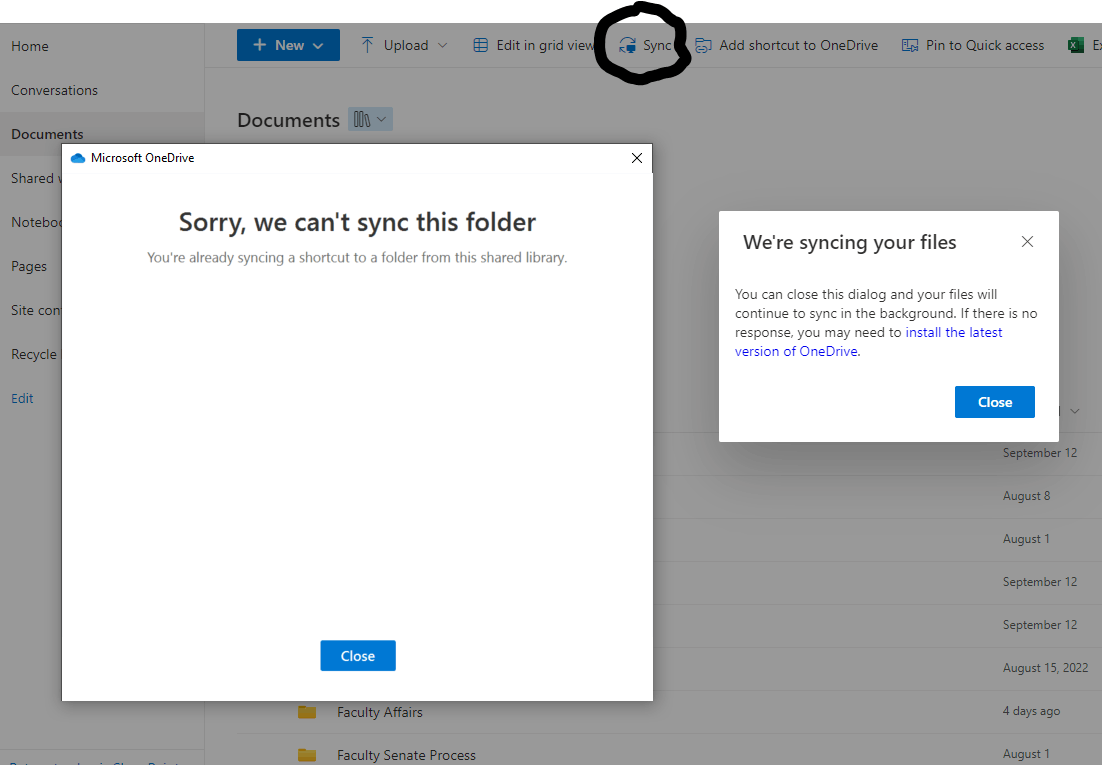The height and width of the screenshot is (765, 1102).
Task: Expand the New button chevron
Action: [318, 46]
